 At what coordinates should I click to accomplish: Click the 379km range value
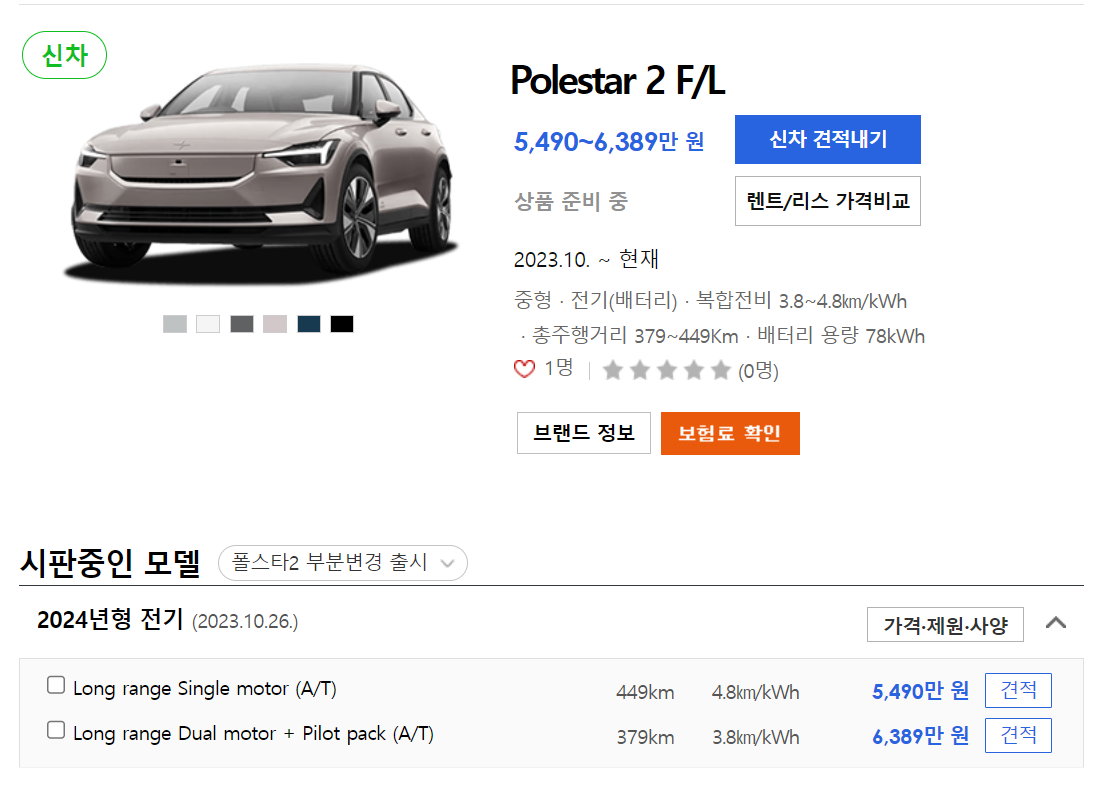645,738
